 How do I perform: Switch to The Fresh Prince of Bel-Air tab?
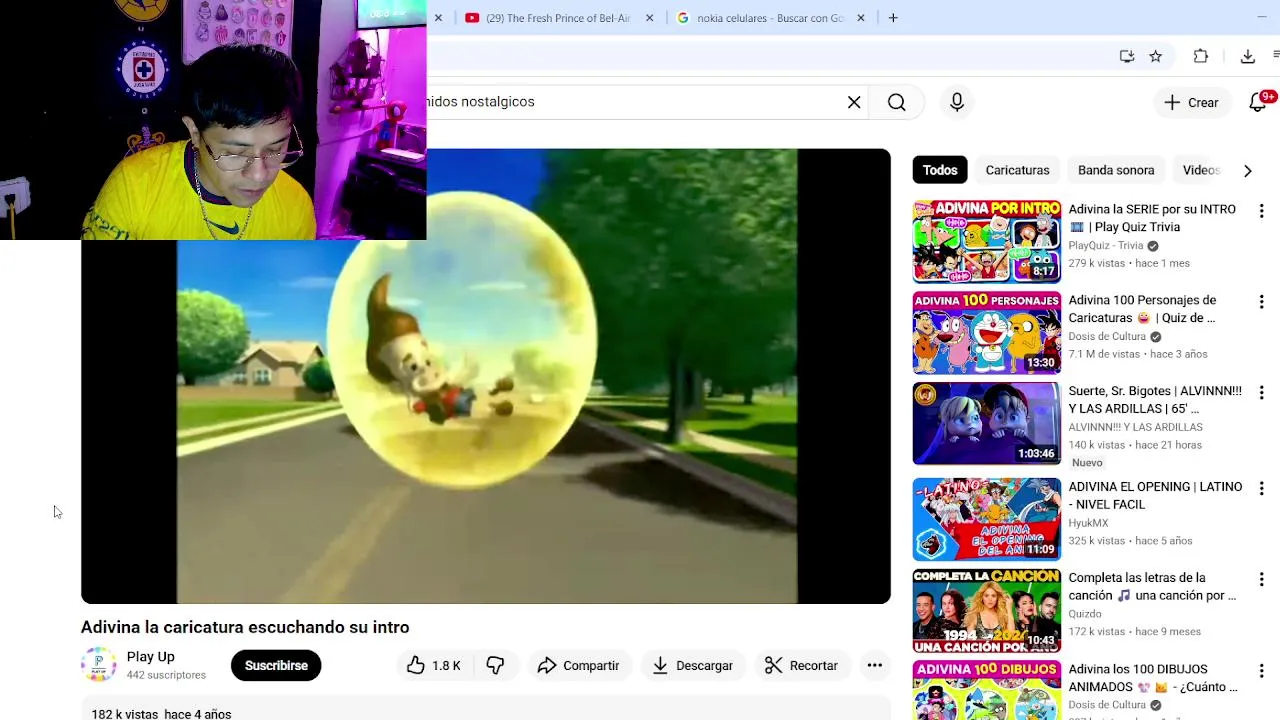557,18
